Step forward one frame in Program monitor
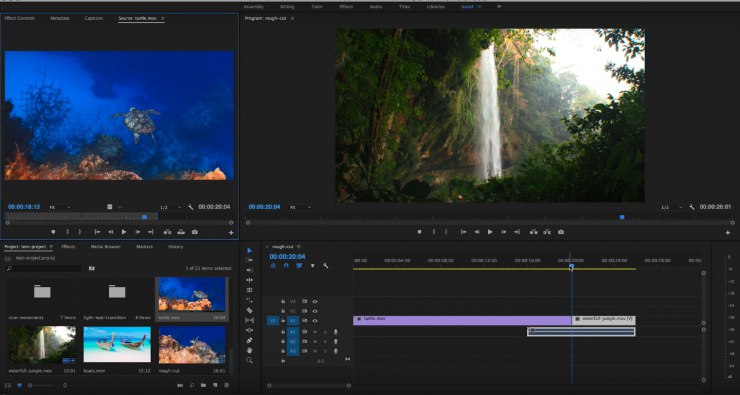The width and height of the screenshot is (740, 395). (504, 232)
